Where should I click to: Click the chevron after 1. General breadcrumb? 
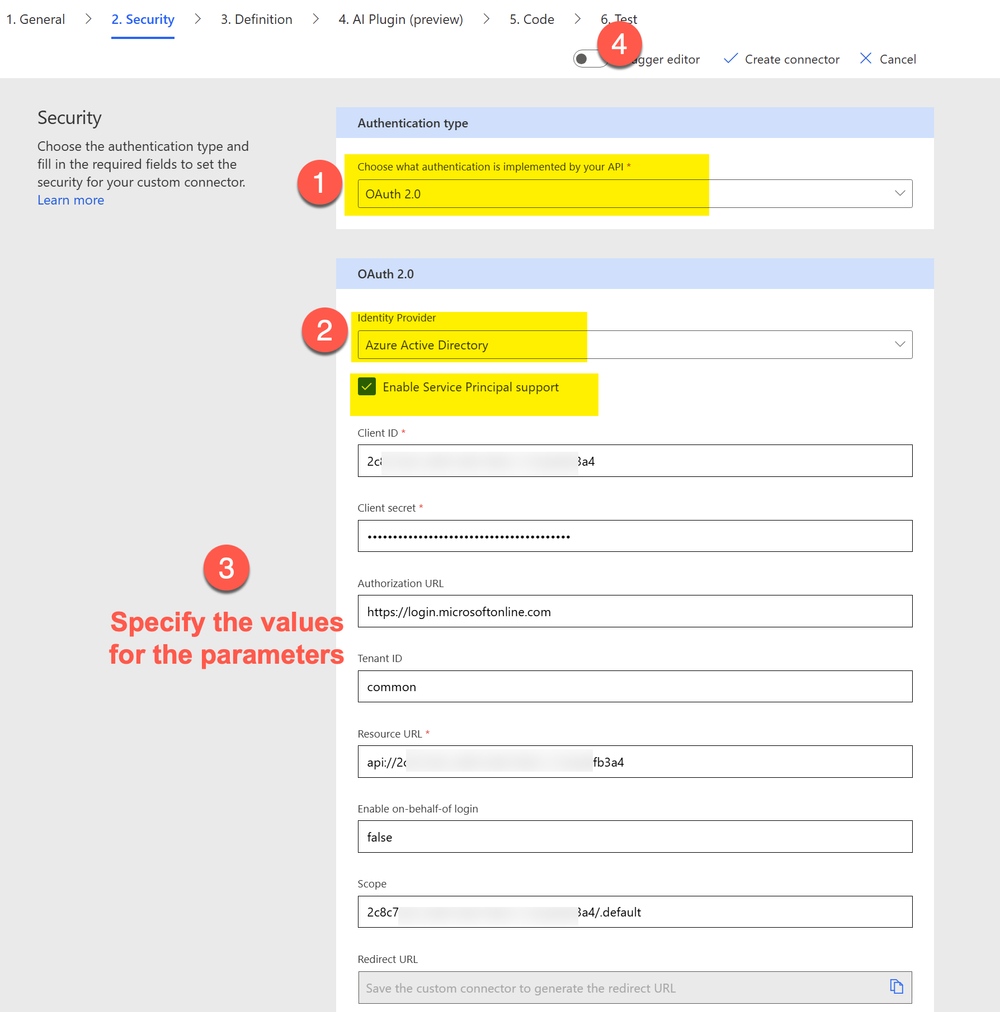[87, 18]
